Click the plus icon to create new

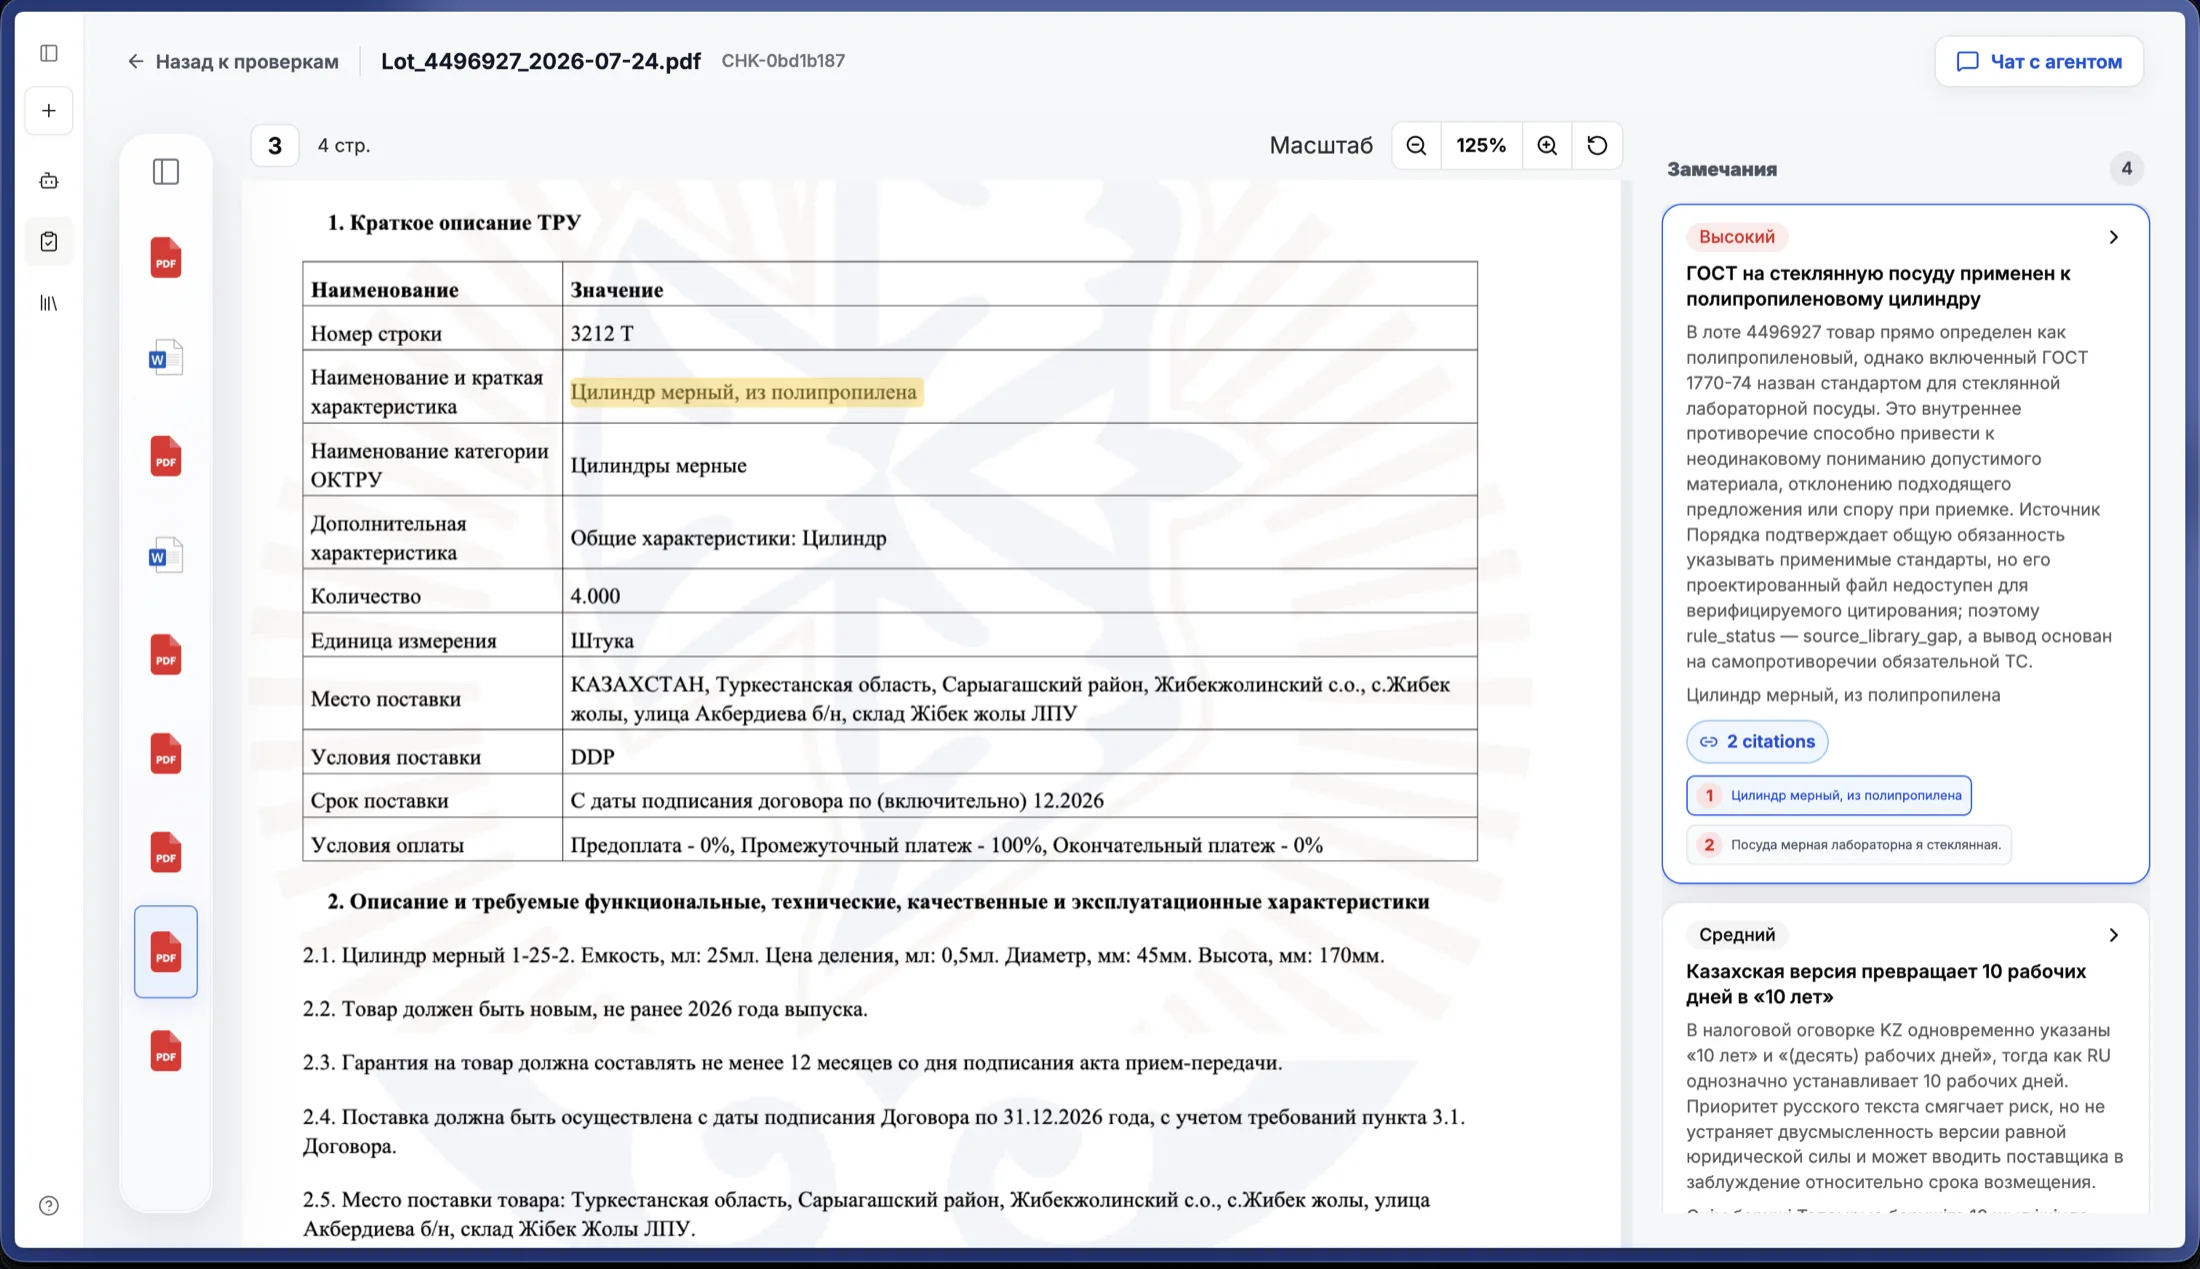pos(49,111)
